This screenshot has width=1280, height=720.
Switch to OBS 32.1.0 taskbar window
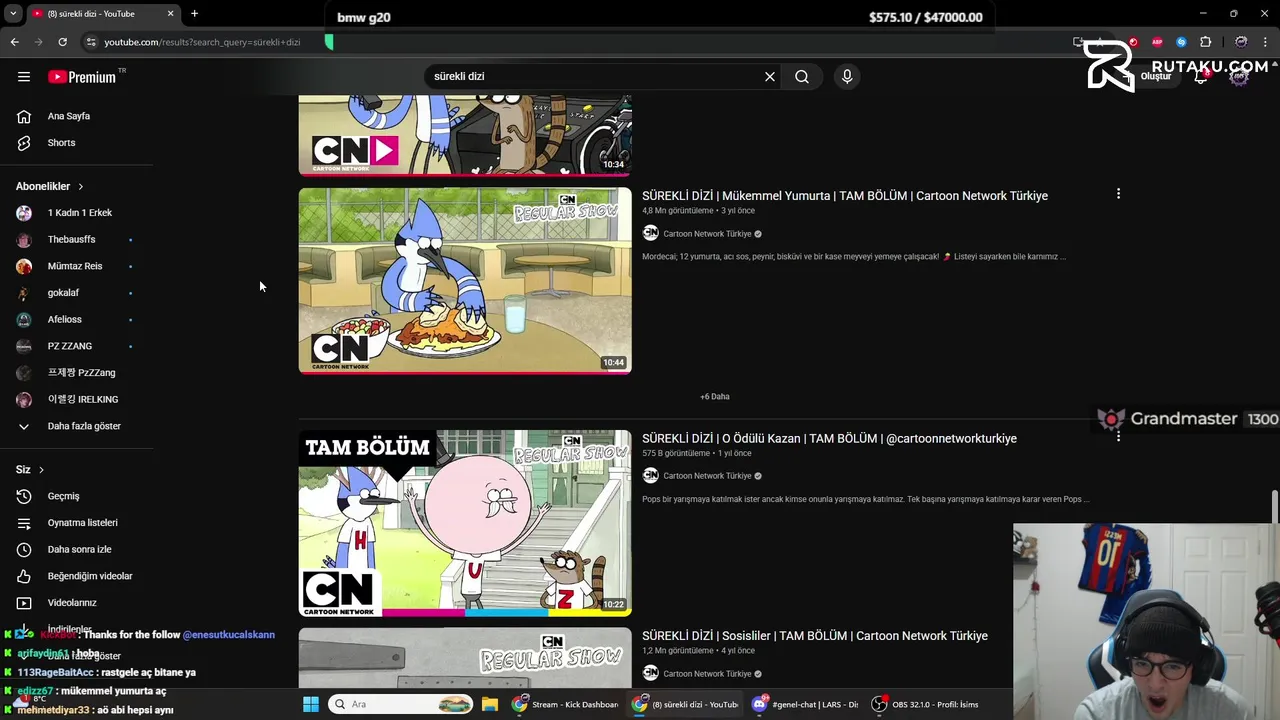[x=925, y=704]
